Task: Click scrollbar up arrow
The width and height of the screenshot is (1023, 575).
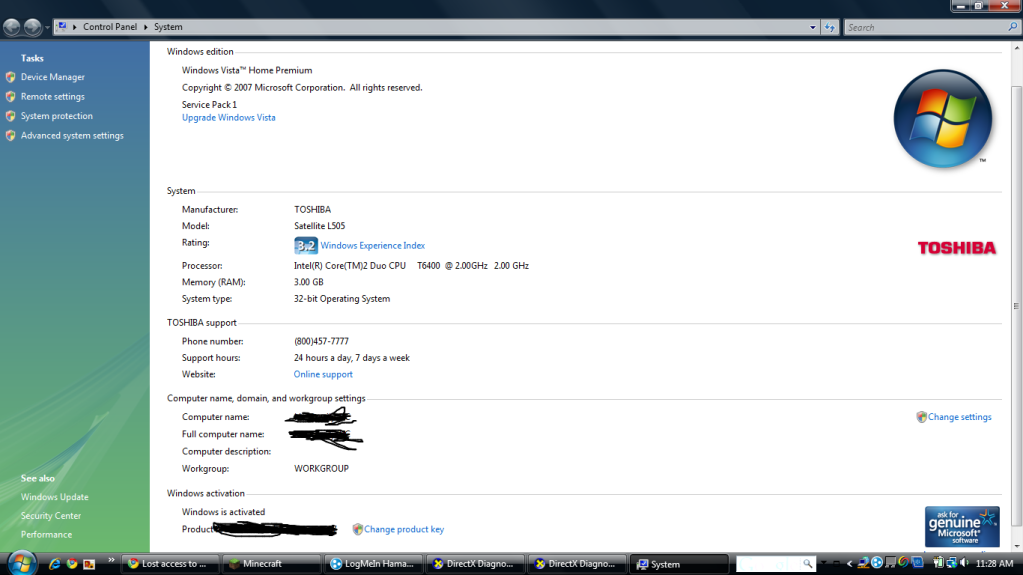Action: tap(1016, 48)
